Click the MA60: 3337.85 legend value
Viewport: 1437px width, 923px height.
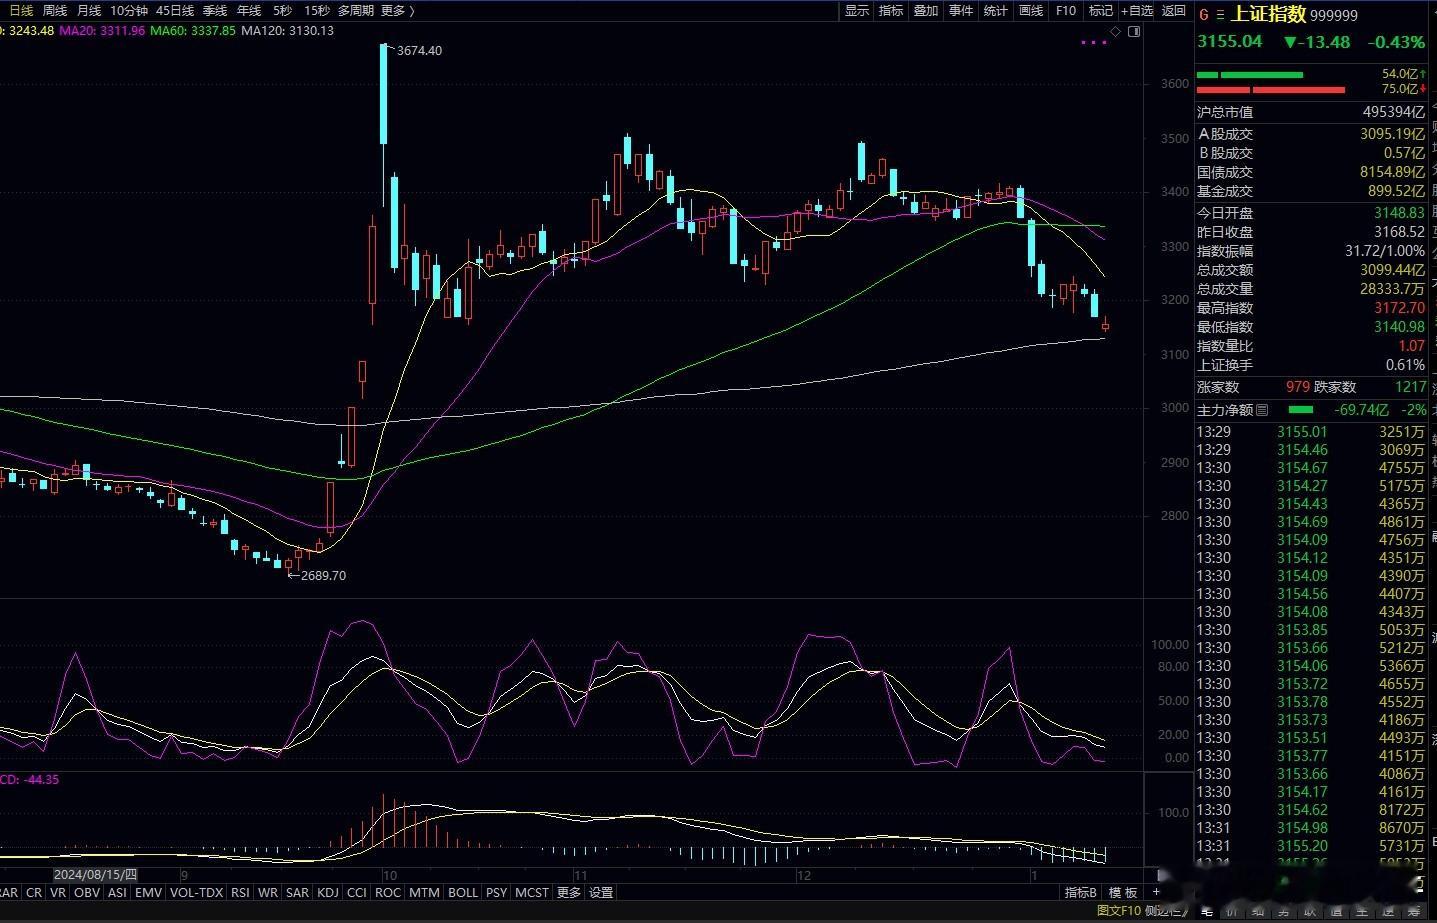point(193,31)
